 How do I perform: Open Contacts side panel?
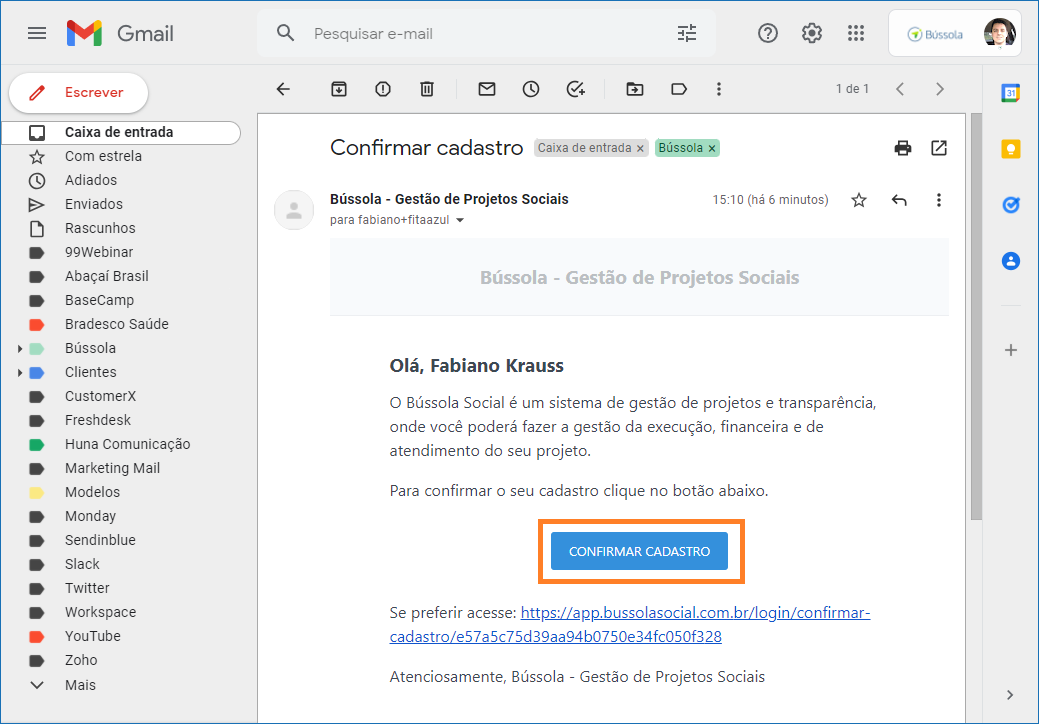1011,261
